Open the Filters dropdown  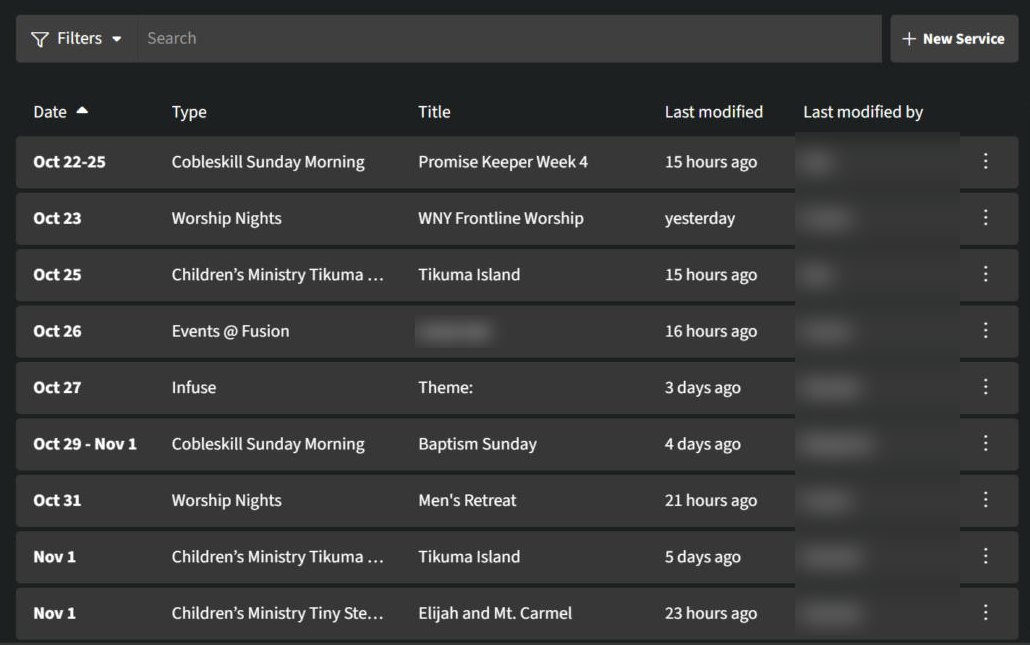(x=77, y=39)
